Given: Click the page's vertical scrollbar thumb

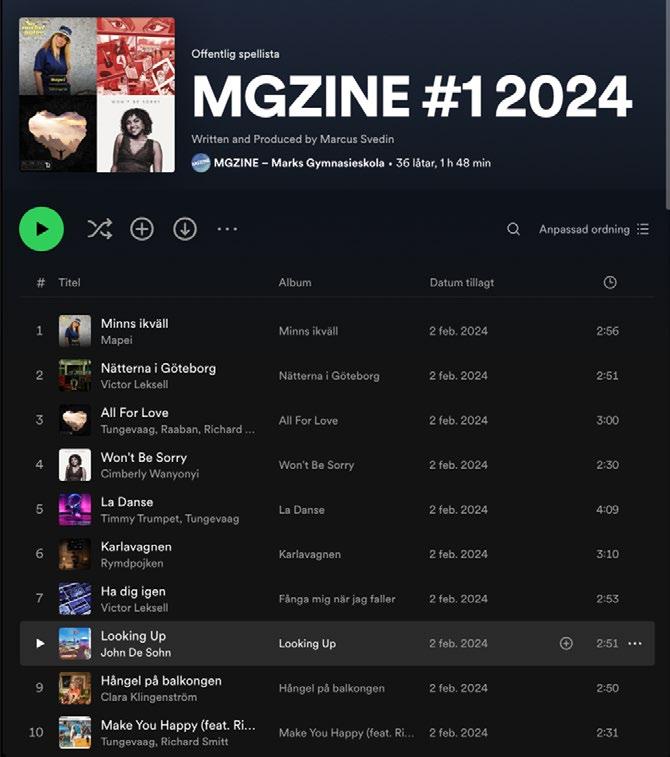Looking at the screenshot, I should click(x=667, y=105).
